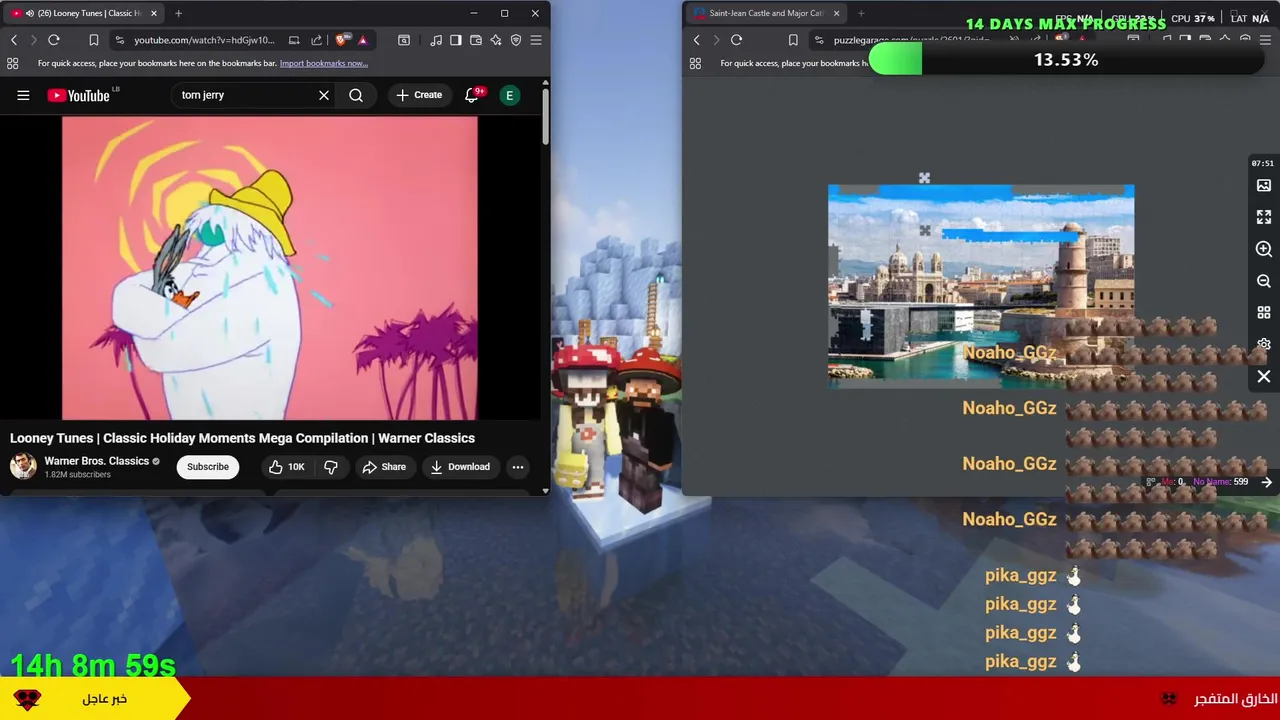
Task: Click the YouTube address bar URL
Action: [x=204, y=40]
